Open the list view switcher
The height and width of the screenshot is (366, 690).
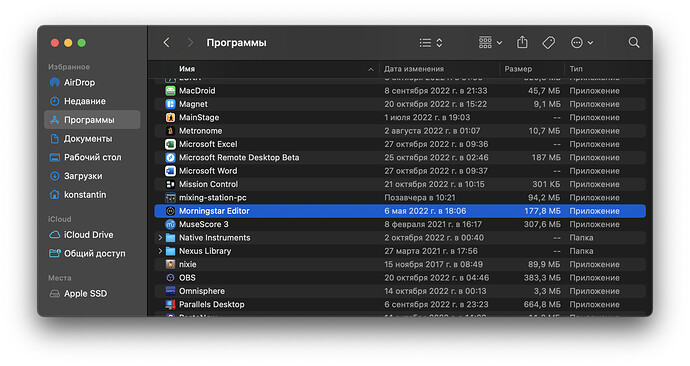[431, 43]
